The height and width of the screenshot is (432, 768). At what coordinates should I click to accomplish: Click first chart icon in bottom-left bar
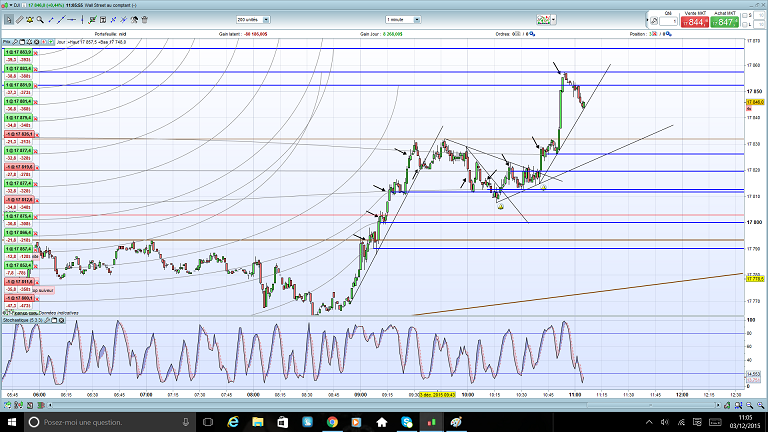(x=7, y=405)
